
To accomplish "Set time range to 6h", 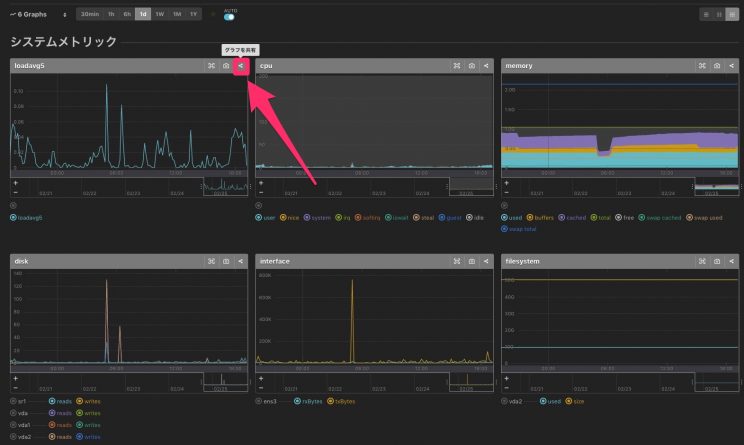I will 127,15.
